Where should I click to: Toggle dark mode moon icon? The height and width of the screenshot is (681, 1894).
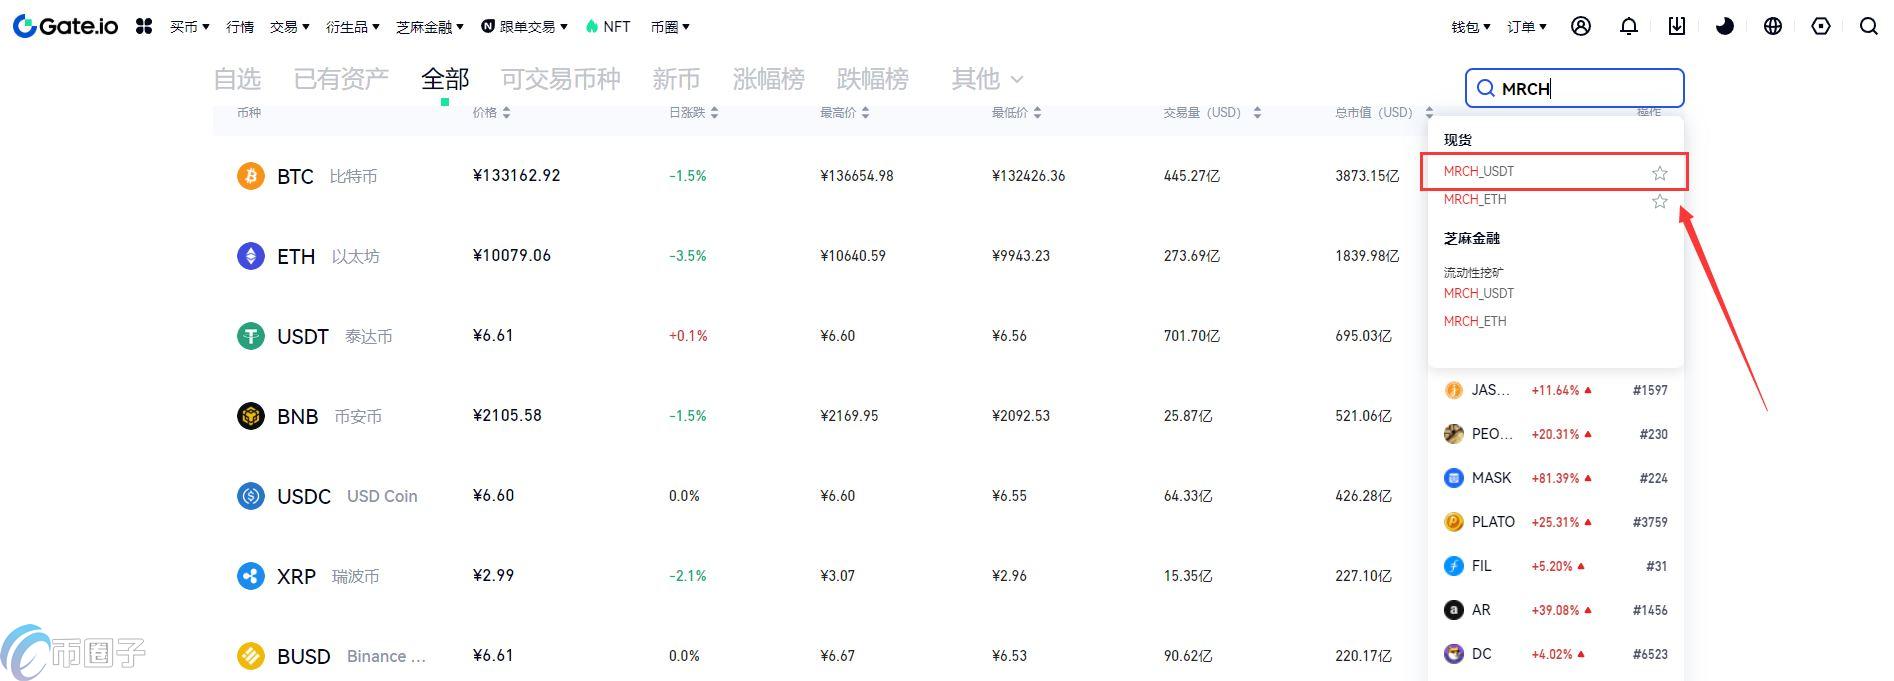pos(1725,26)
